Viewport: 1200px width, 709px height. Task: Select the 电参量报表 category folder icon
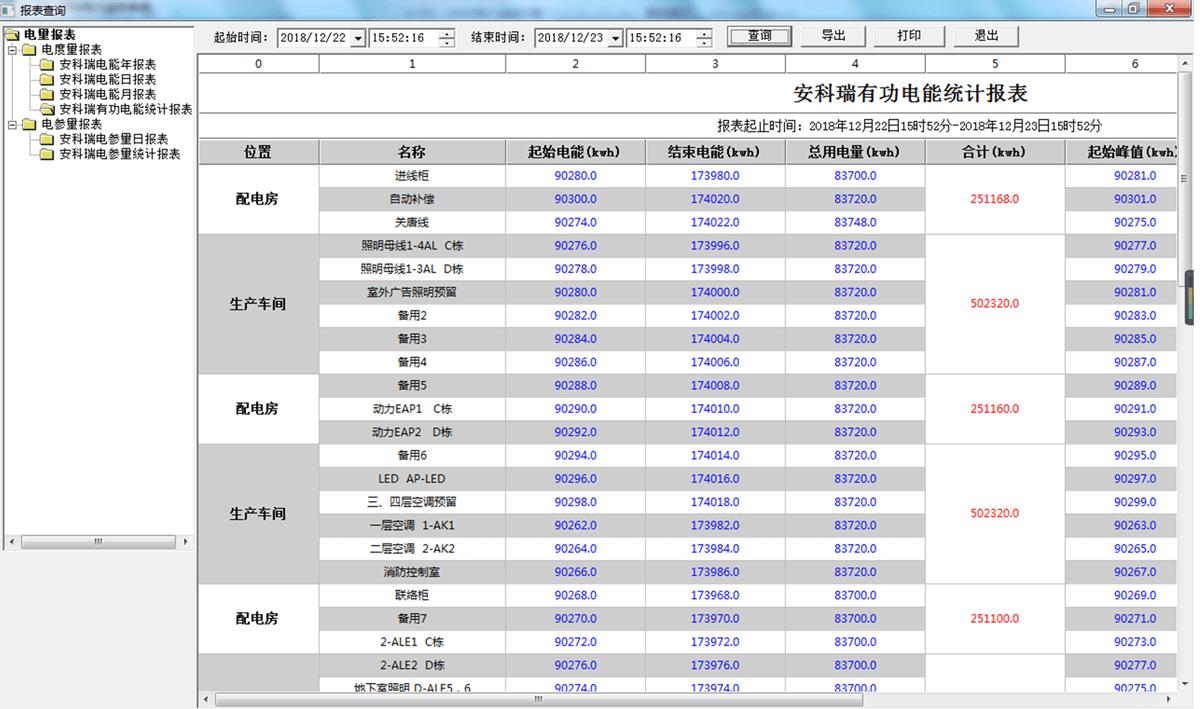click(27, 124)
